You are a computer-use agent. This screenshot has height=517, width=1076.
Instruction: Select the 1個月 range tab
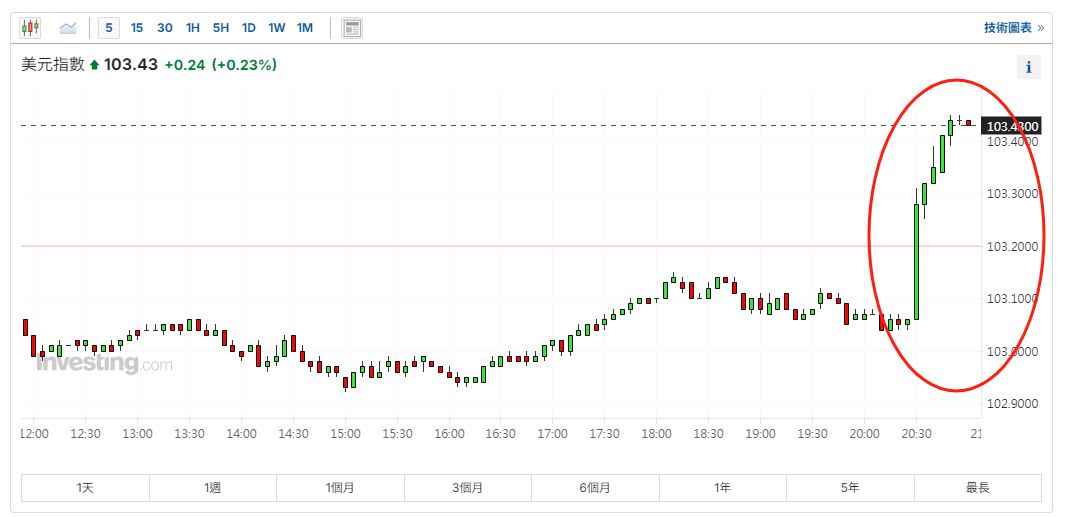click(x=340, y=488)
